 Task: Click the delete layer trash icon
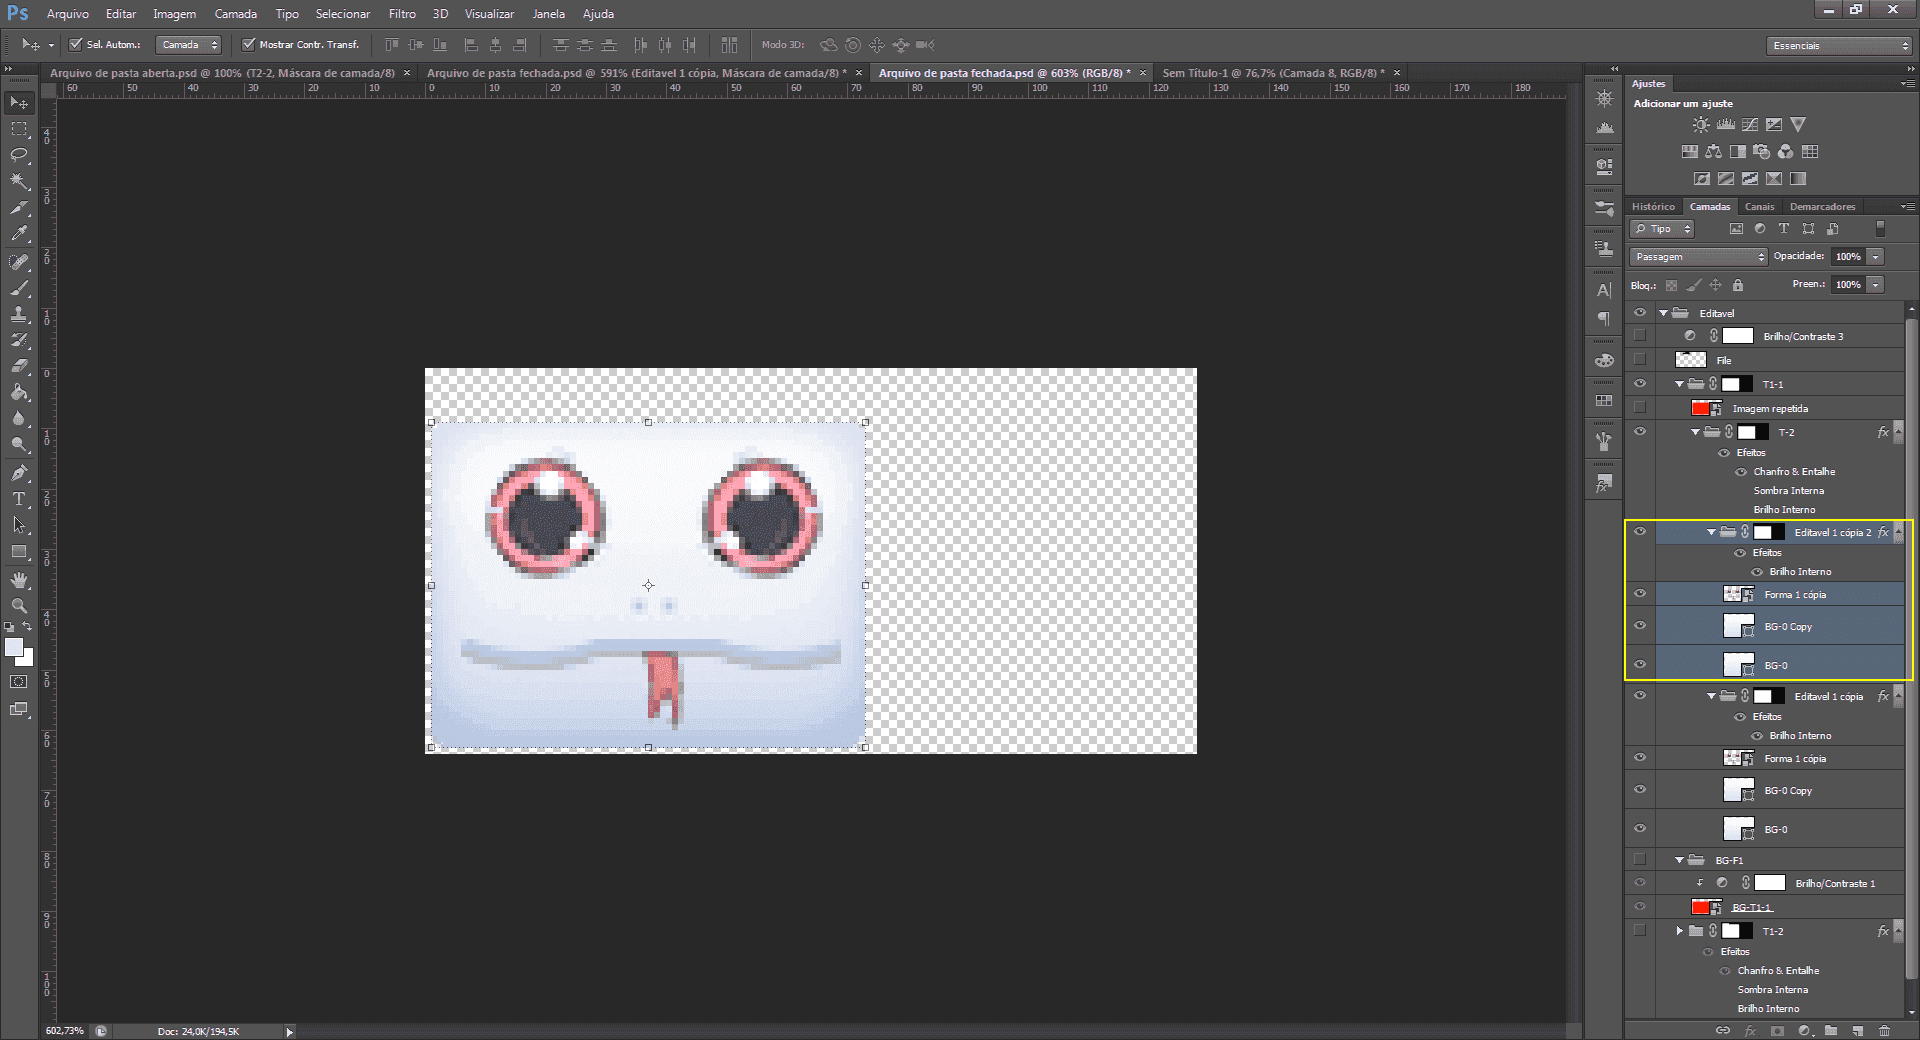pos(1885,1031)
